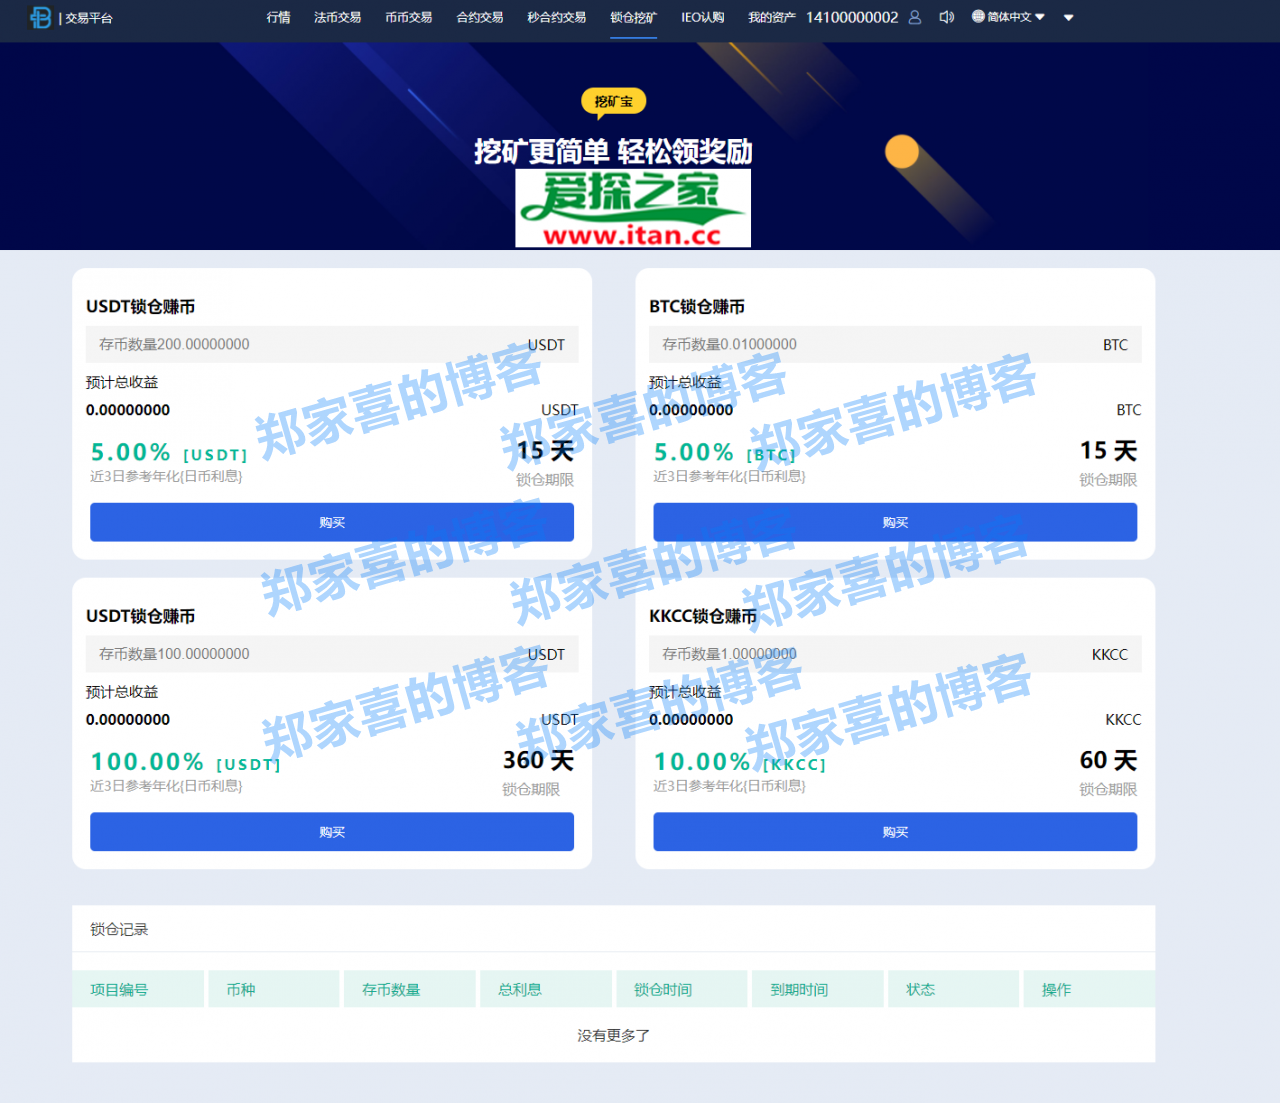Buy the KKCC lock plan
The width and height of the screenshot is (1280, 1103).
[895, 832]
